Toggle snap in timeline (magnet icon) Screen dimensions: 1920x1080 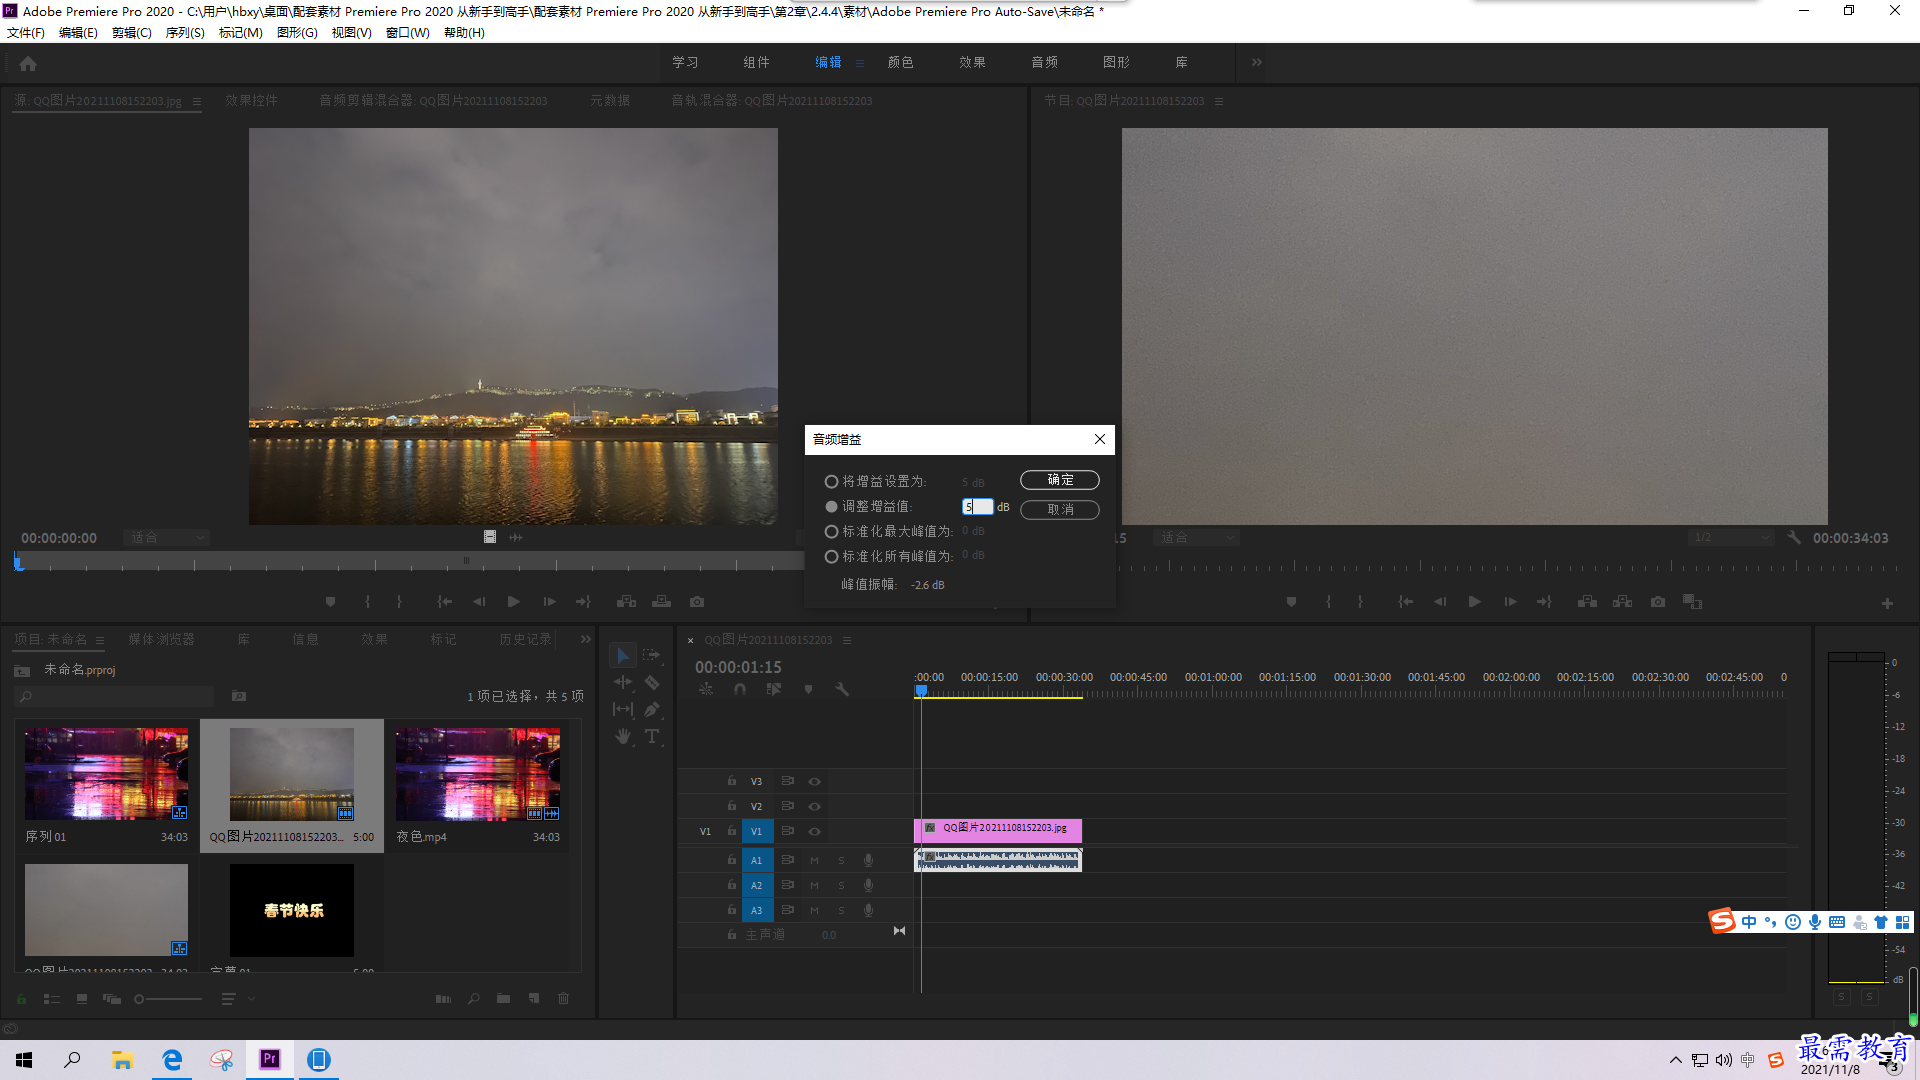coord(740,689)
